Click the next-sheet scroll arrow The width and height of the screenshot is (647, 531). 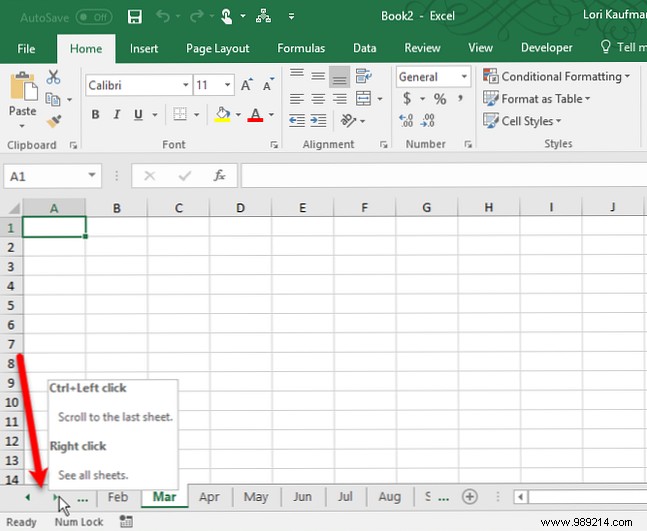point(55,498)
